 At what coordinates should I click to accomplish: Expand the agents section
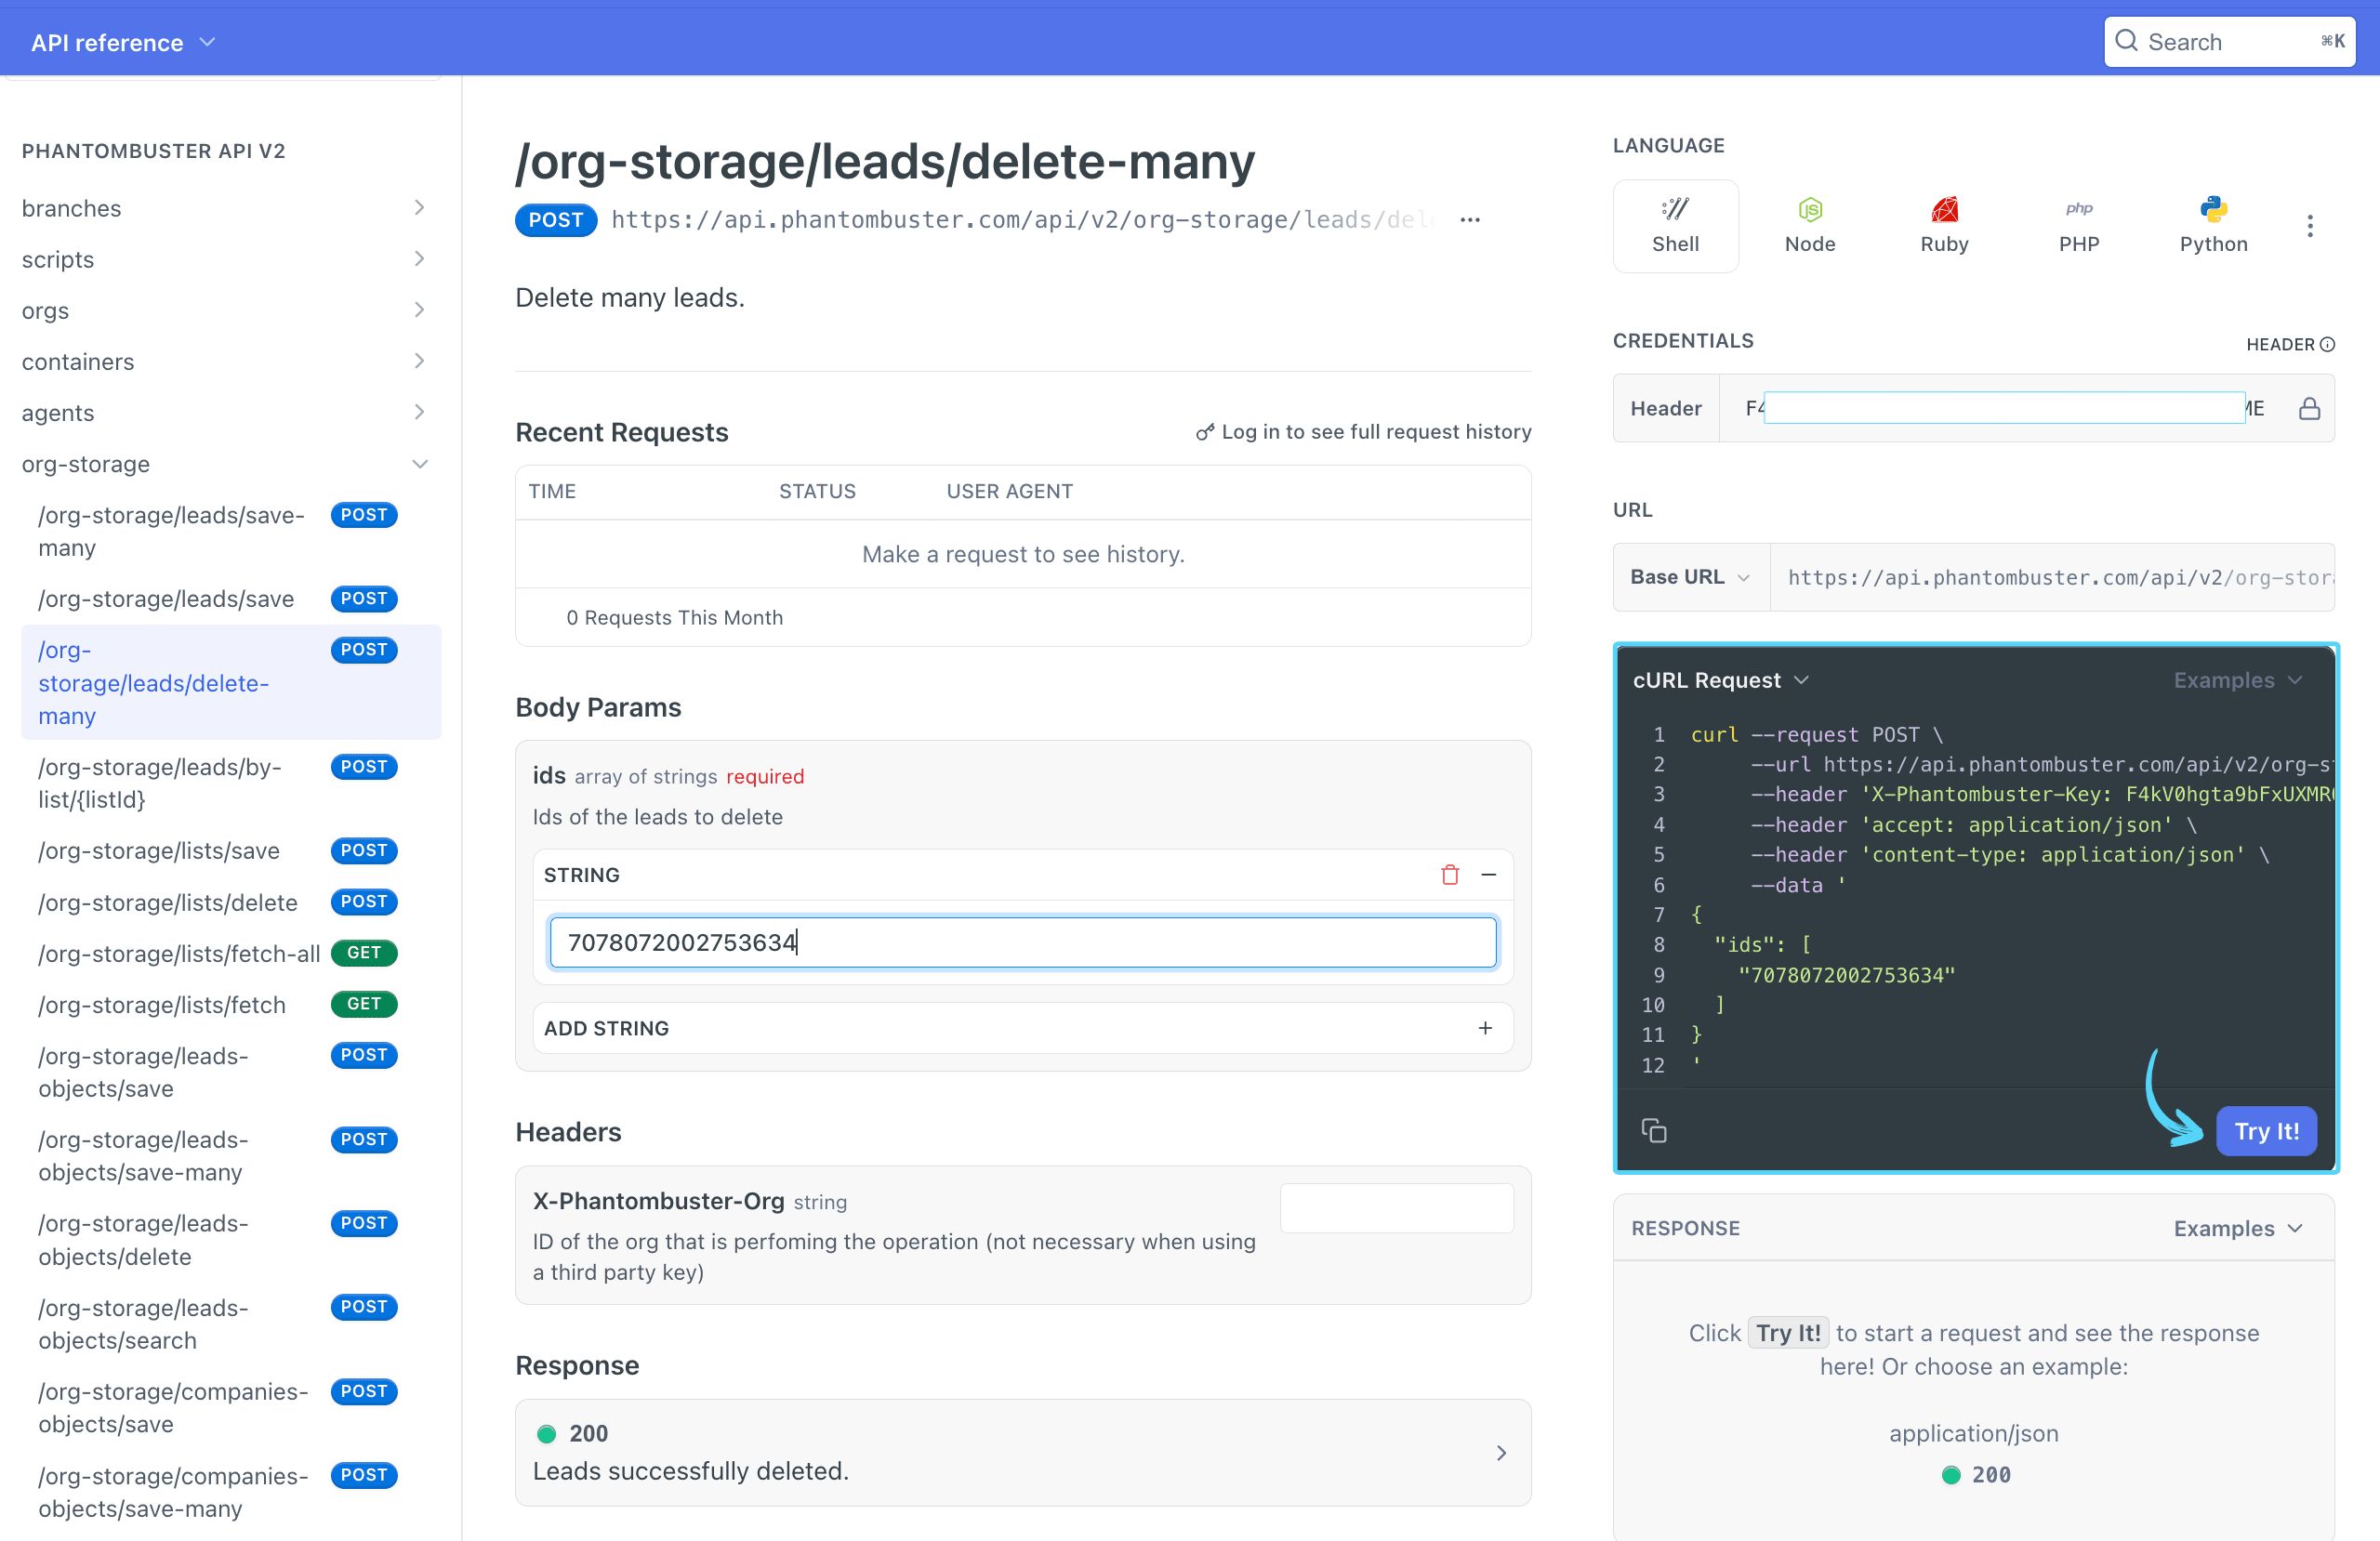[x=419, y=412]
